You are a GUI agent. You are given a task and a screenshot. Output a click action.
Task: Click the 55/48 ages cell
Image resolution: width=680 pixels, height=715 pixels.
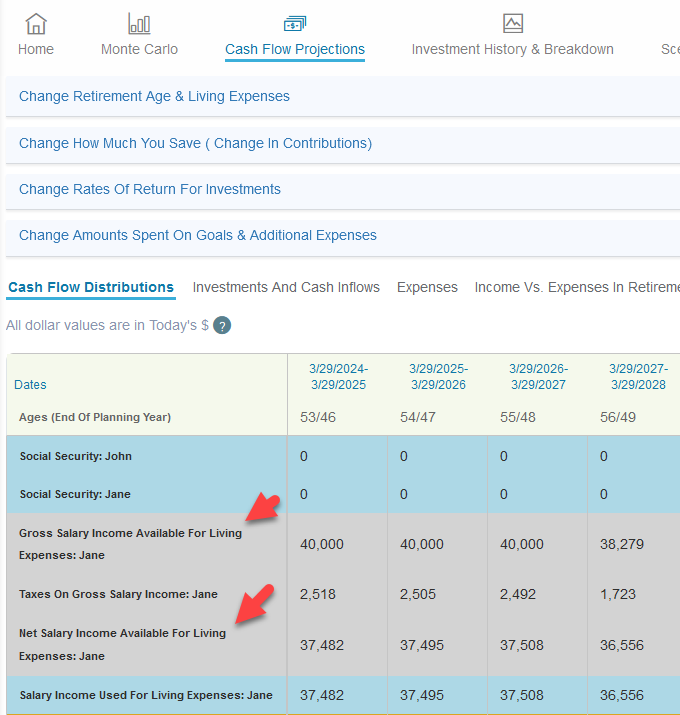(x=518, y=417)
